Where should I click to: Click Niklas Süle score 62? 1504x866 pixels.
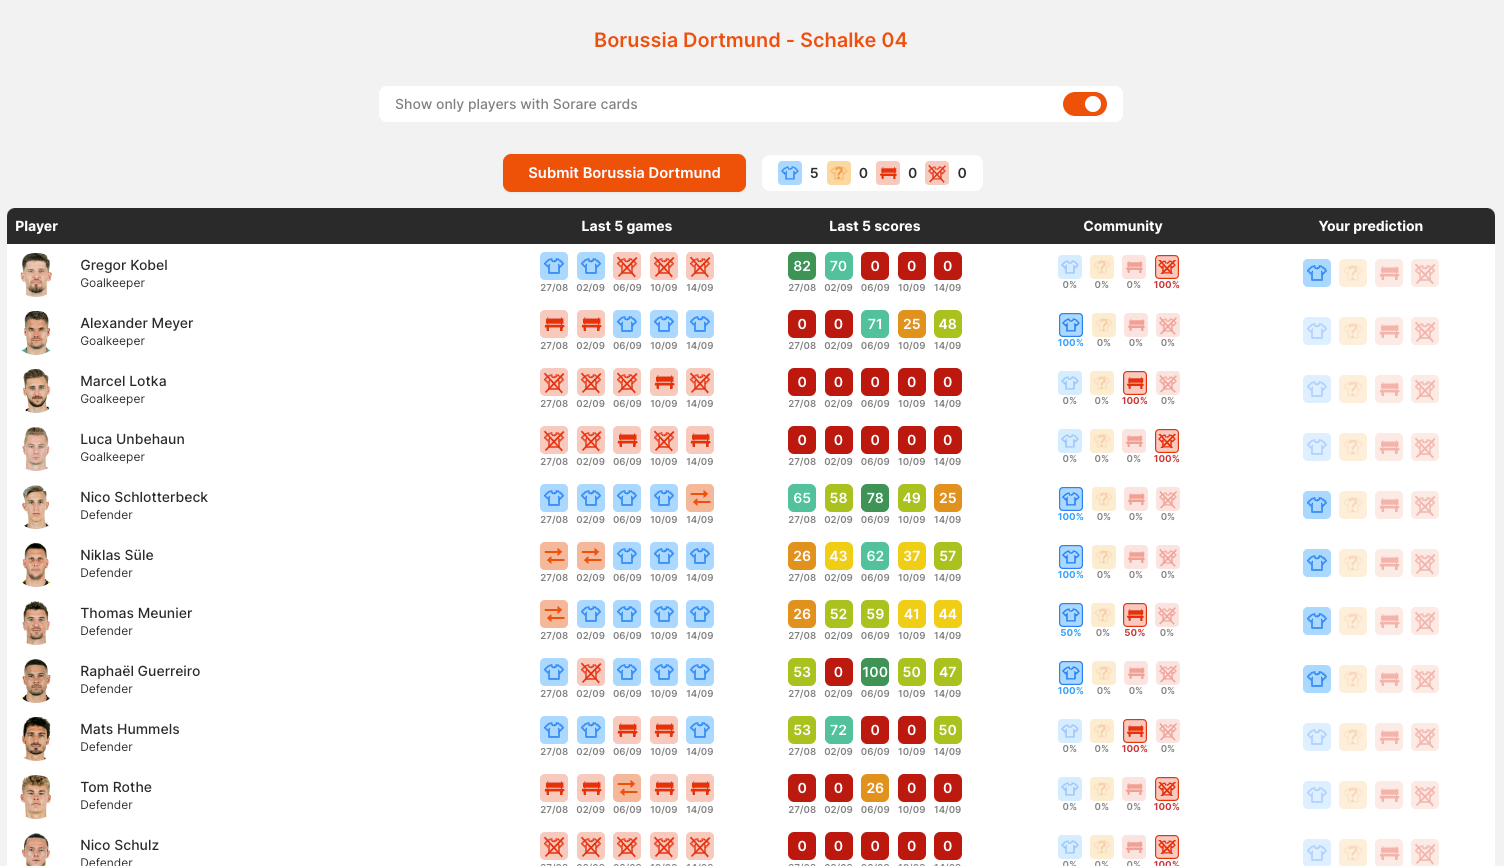pyautogui.click(x=875, y=556)
